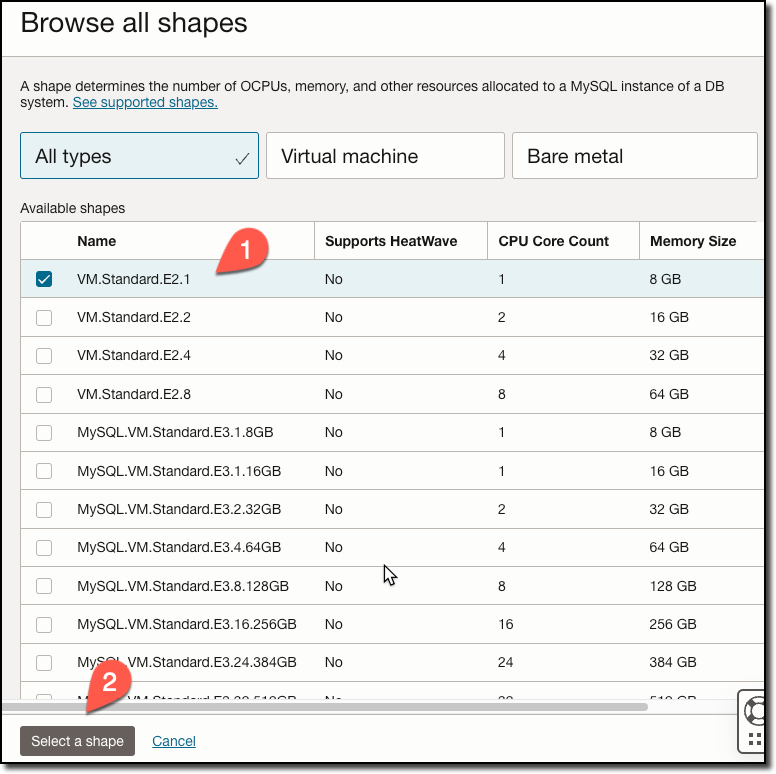Click the CPU core count 16 cell
Viewport: 776px width, 774px height.
pyautogui.click(x=505, y=625)
